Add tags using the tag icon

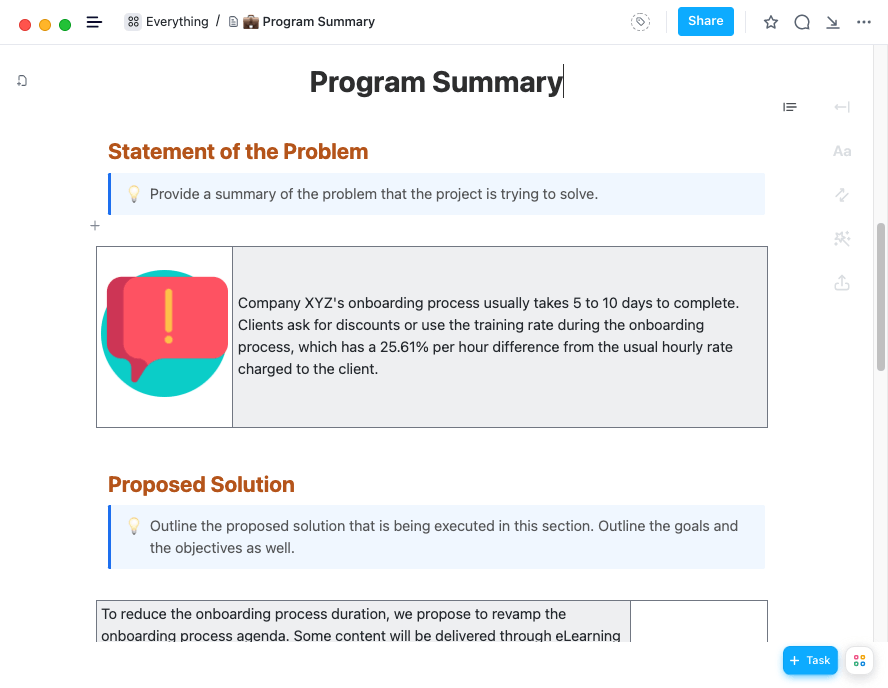(x=640, y=22)
